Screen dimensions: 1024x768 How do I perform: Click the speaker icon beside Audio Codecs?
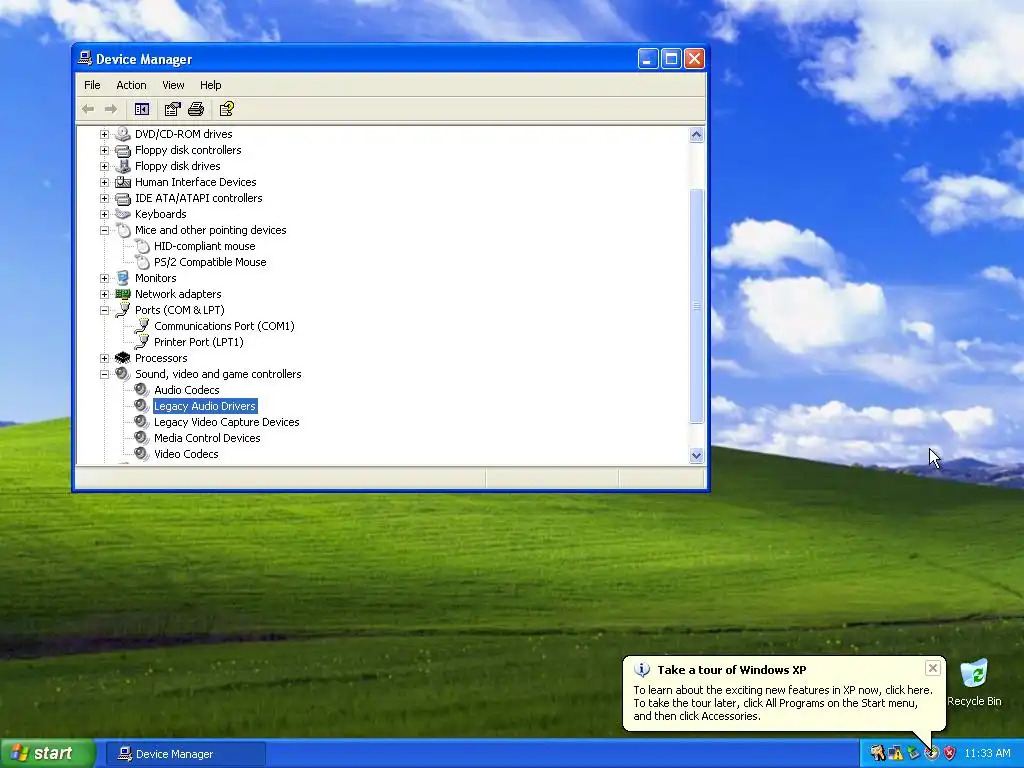click(142, 390)
